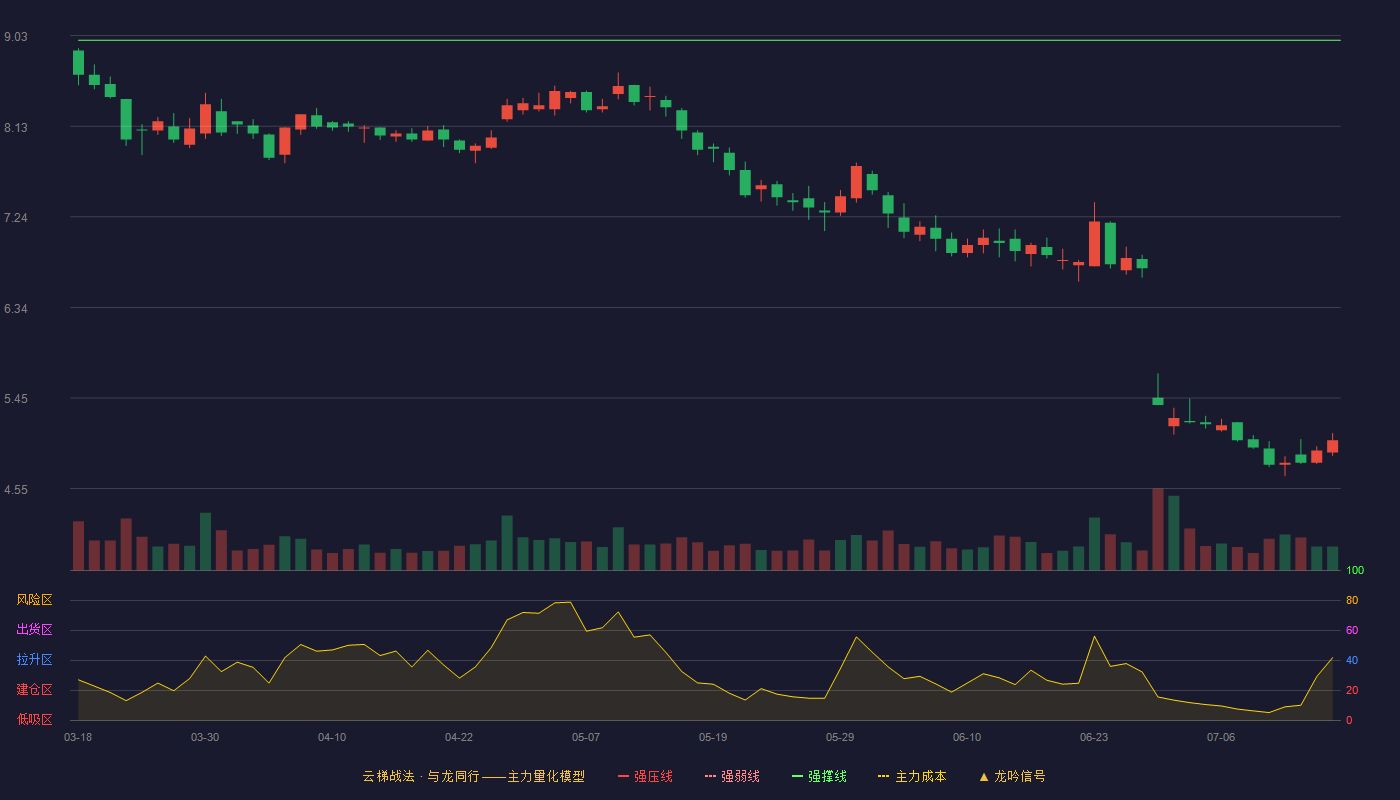Click the 拉升区 zone label
The image size is (1400, 800).
[34, 660]
